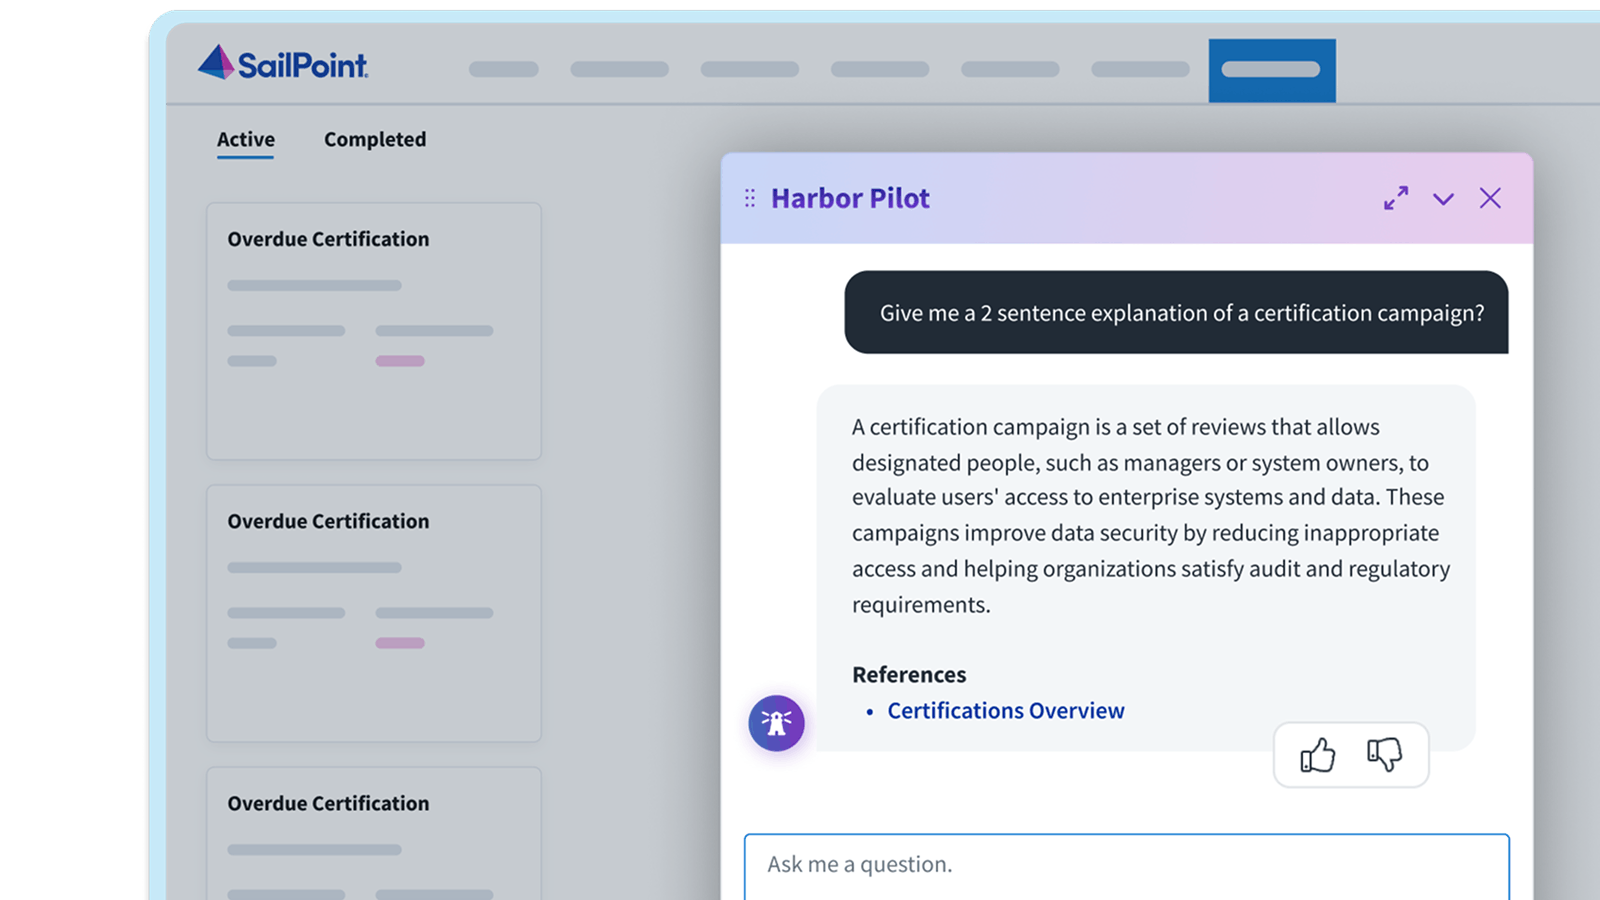Click the pink status tag in first card
The height and width of the screenshot is (900, 1600).
click(x=400, y=361)
